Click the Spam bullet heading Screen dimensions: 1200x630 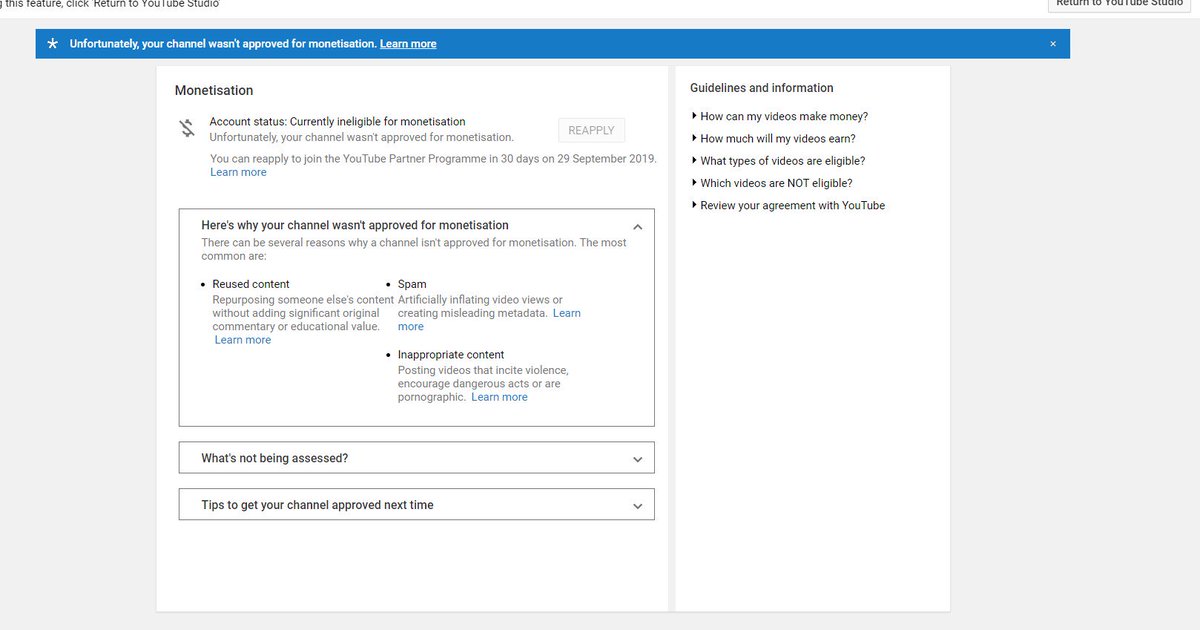412,284
